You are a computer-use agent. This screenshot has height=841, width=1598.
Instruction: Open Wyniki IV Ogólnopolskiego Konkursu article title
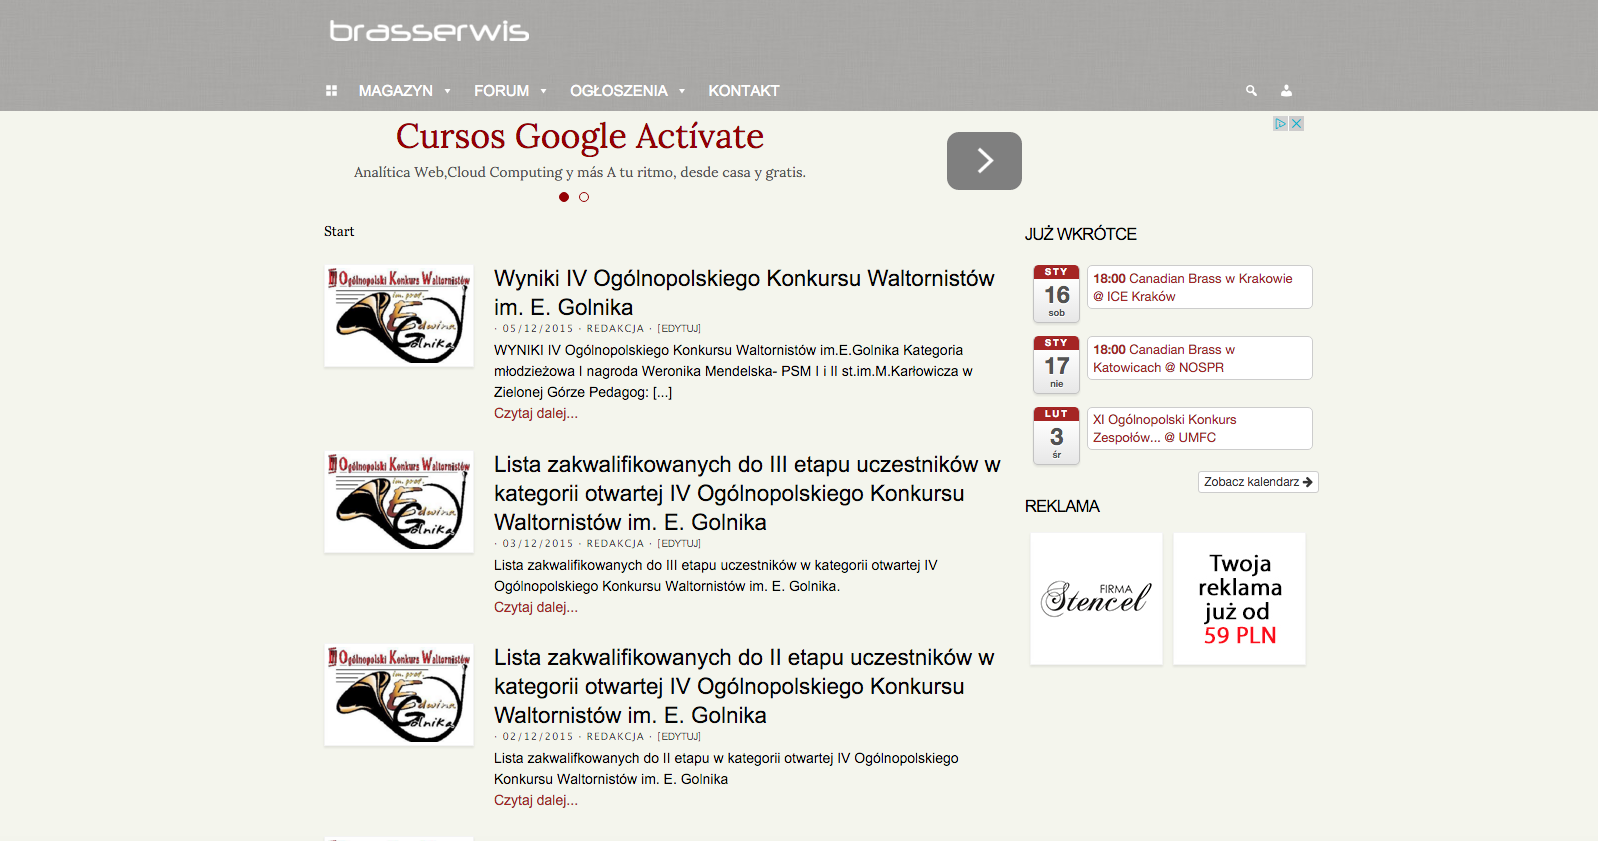point(744,293)
